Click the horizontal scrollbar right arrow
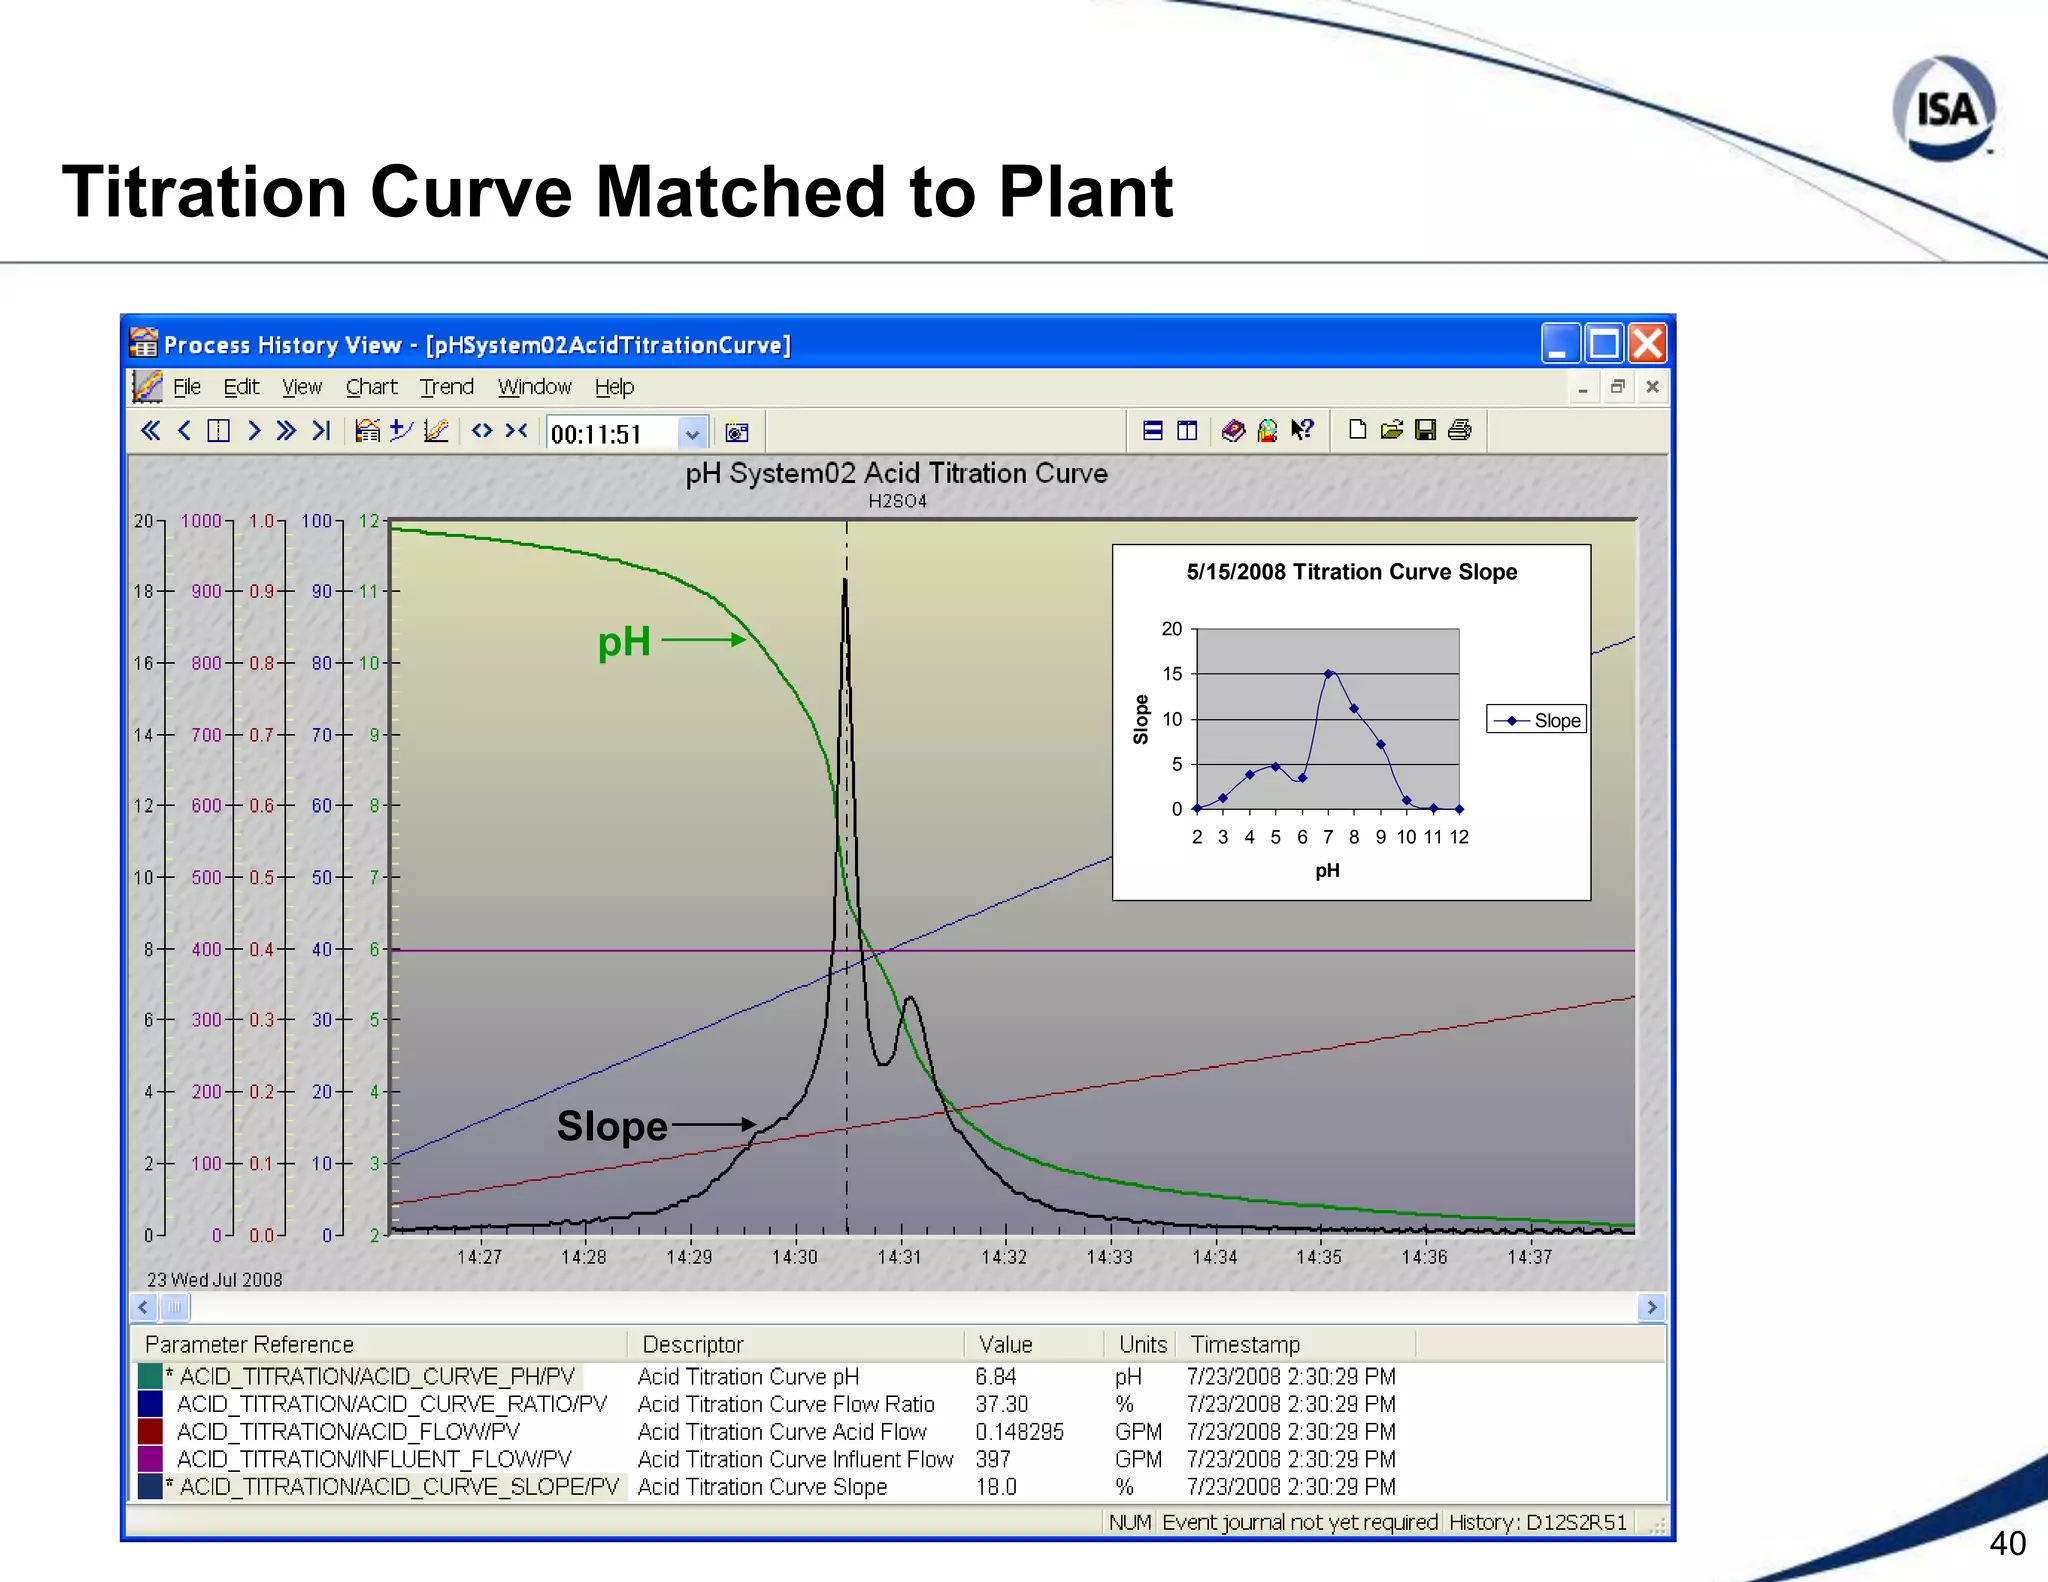The image size is (2048, 1582). [1651, 1308]
